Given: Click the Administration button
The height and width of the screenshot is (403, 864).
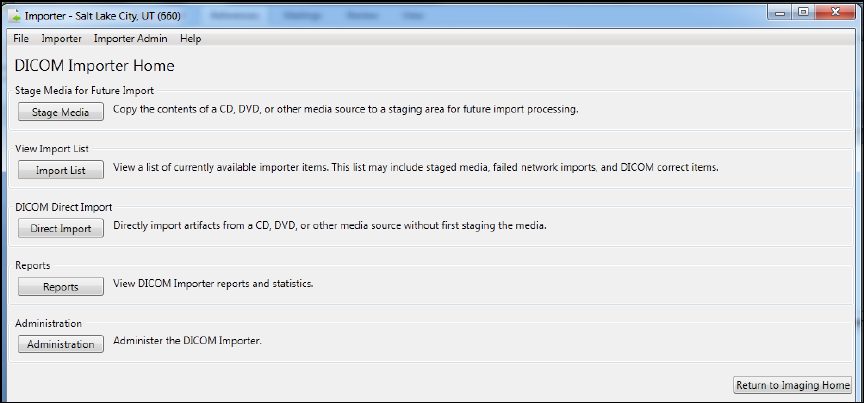Looking at the screenshot, I should [60, 344].
